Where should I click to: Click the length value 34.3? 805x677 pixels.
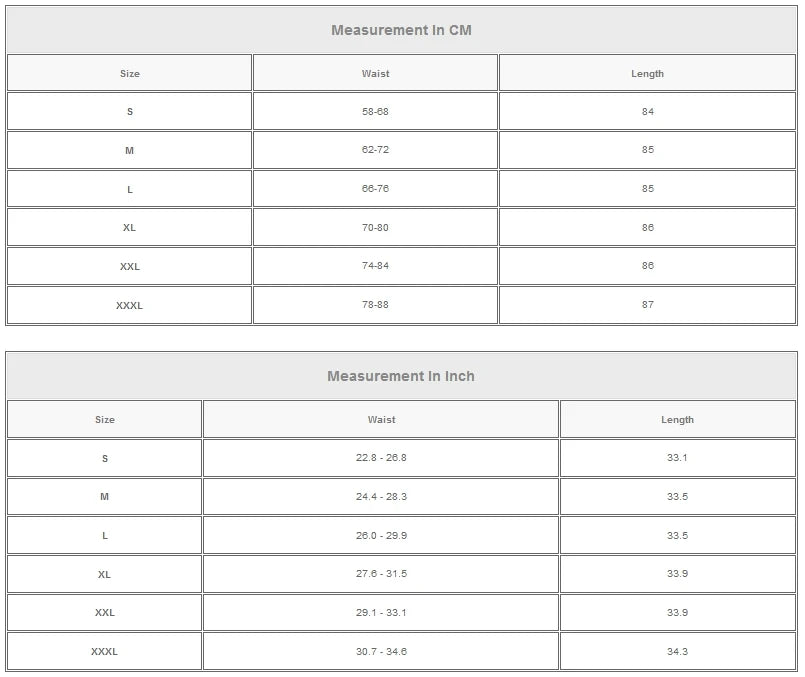pos(677,652)
